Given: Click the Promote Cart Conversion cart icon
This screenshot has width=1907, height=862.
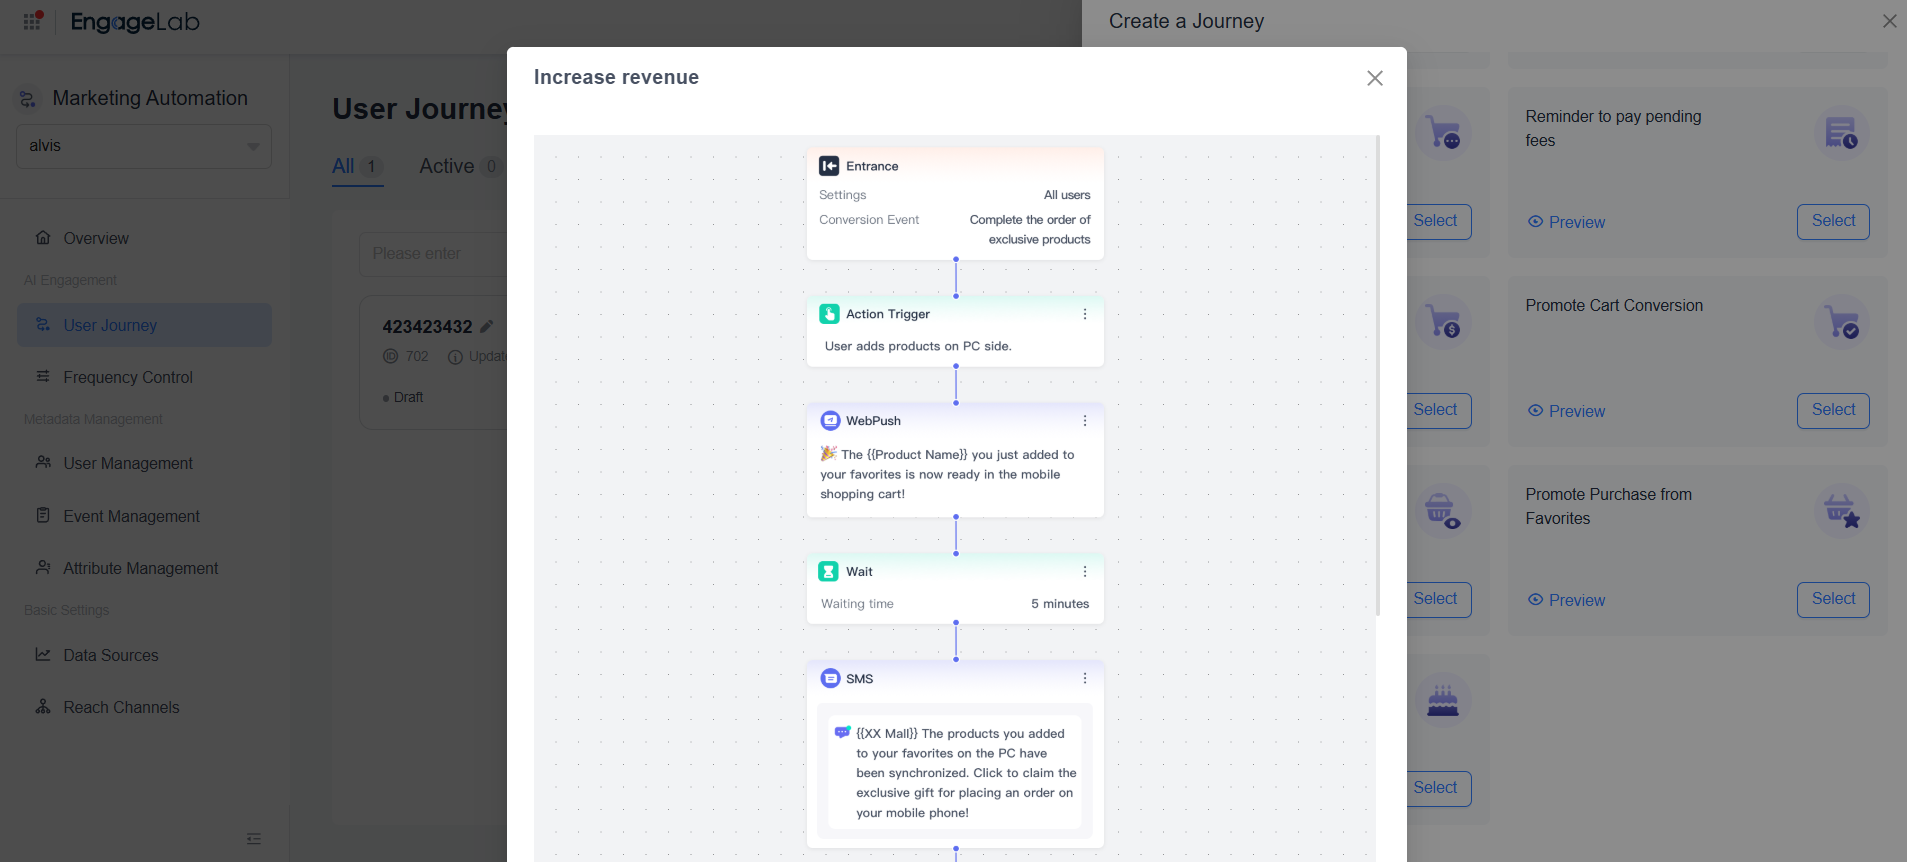Looking at the screenshot, I should (1842, 322).
